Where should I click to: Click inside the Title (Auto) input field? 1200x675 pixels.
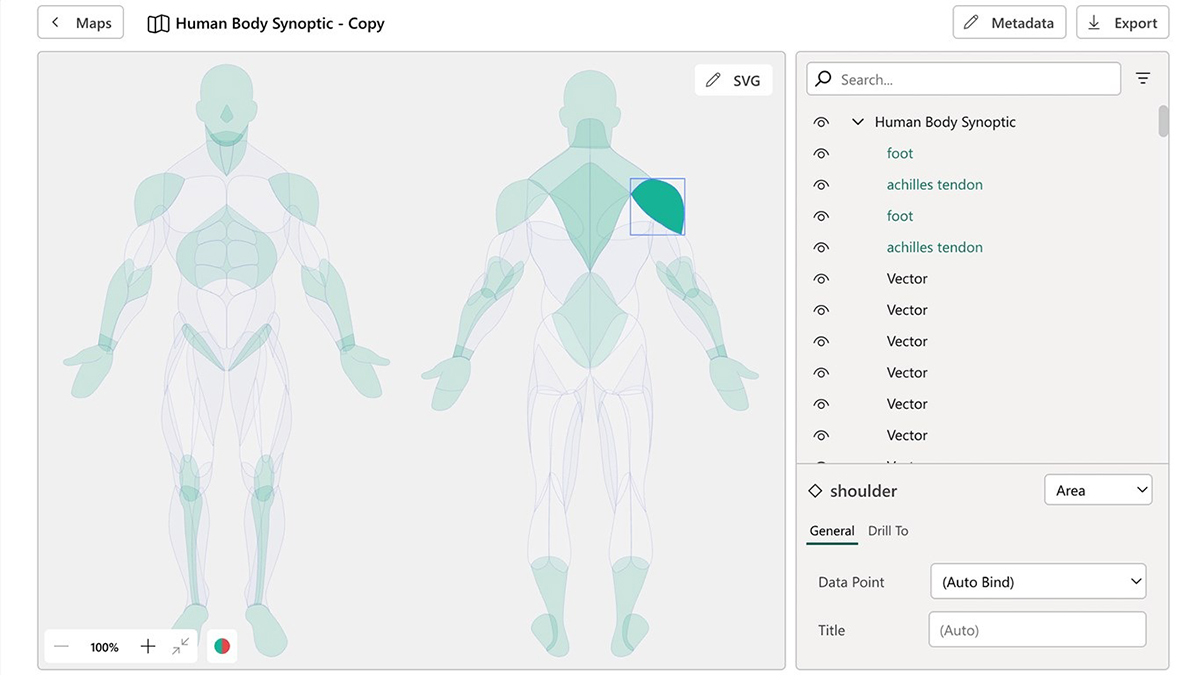pos(1037,629)
